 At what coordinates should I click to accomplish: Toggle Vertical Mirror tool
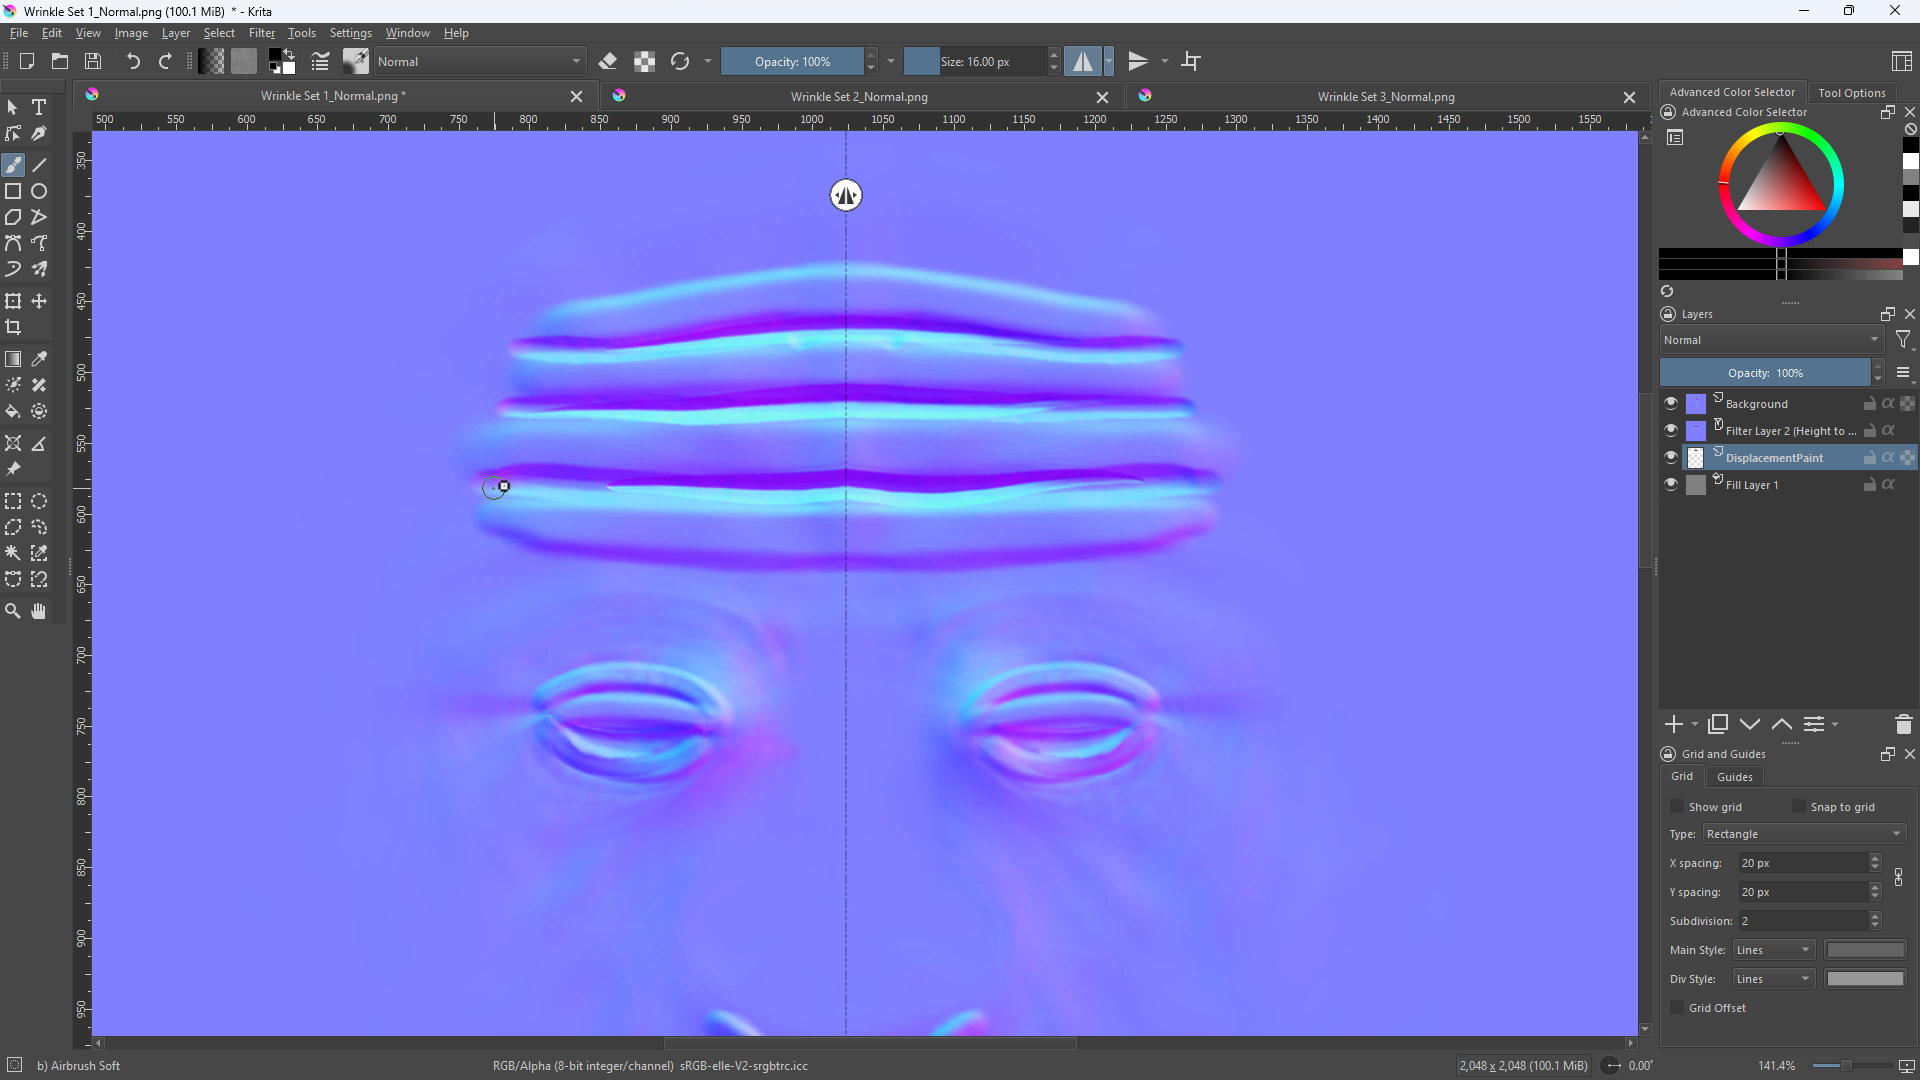1138,61
